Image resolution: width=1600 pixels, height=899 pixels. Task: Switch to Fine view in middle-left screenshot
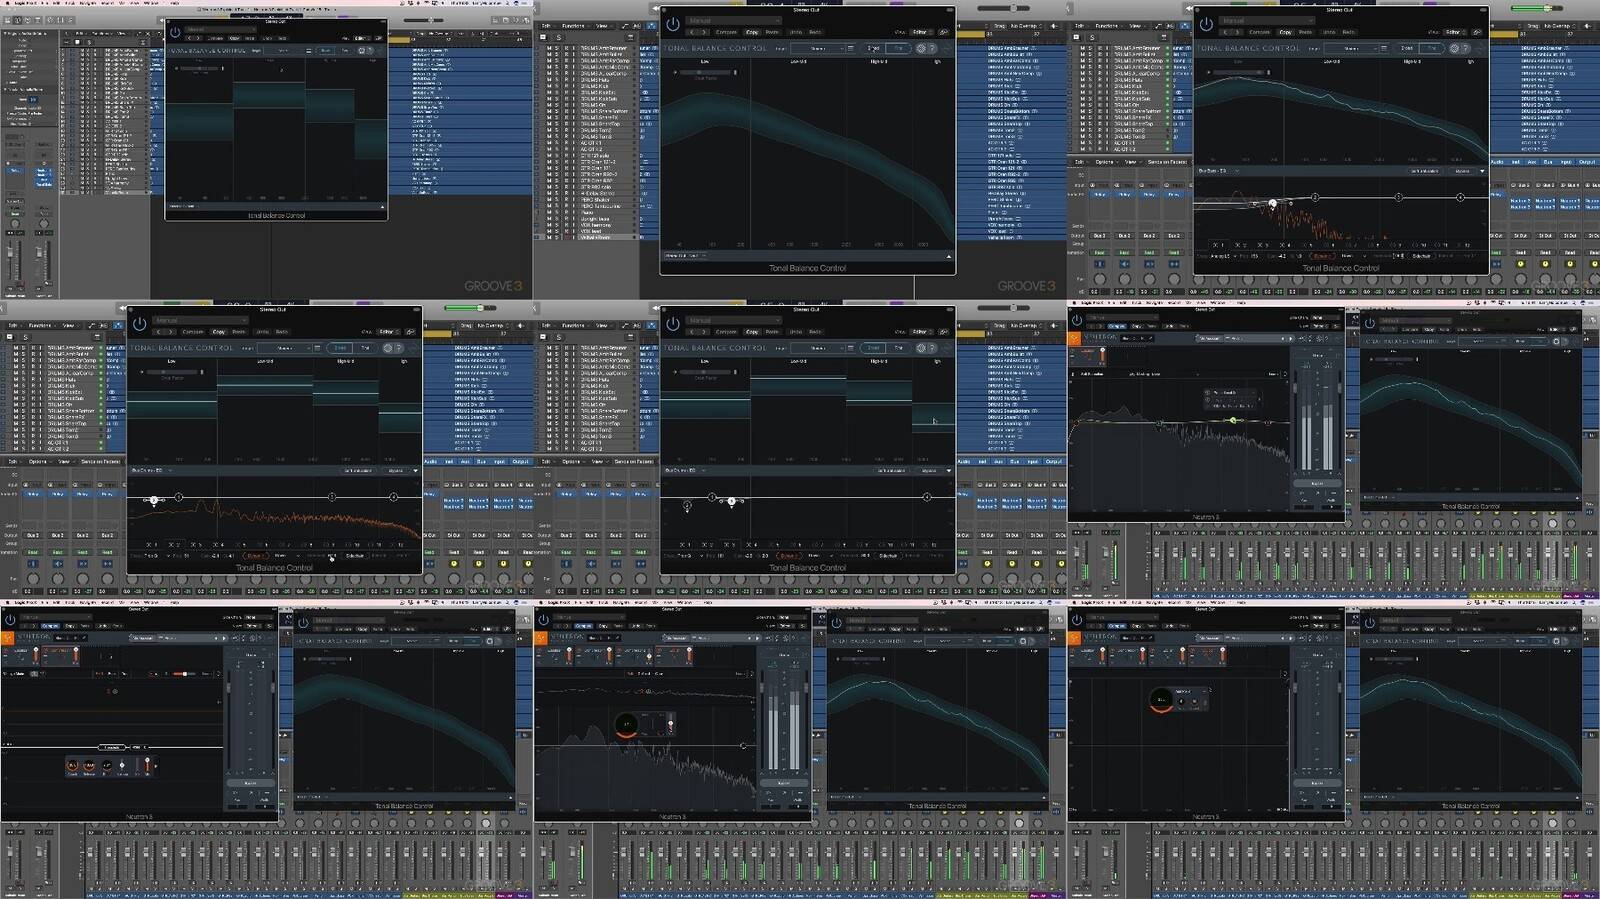click(x=365, y=348)
